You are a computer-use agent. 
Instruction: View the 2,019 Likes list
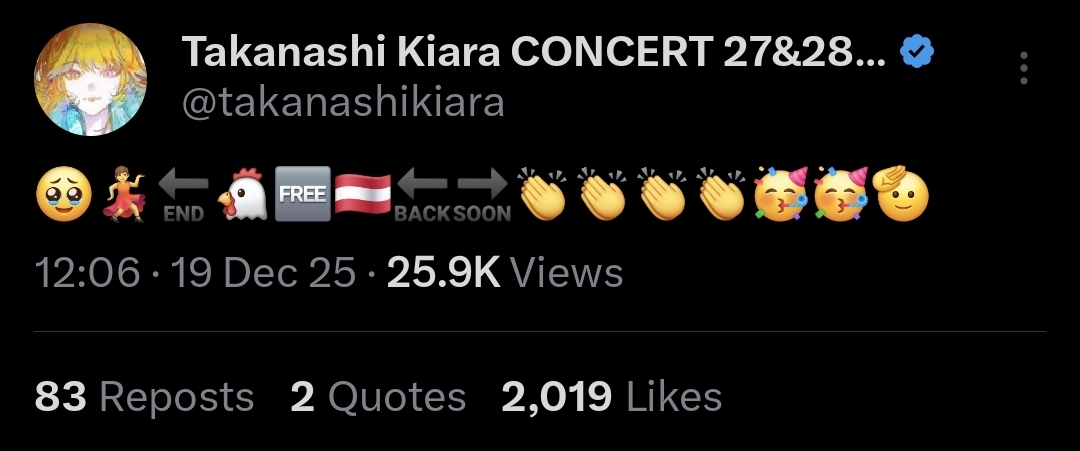tap(612, 397)
